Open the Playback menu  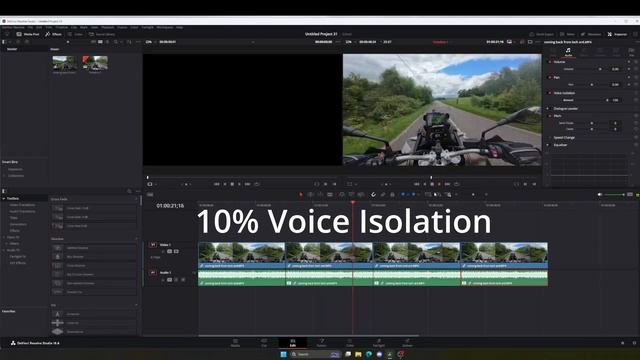click(x=108, y=27)
